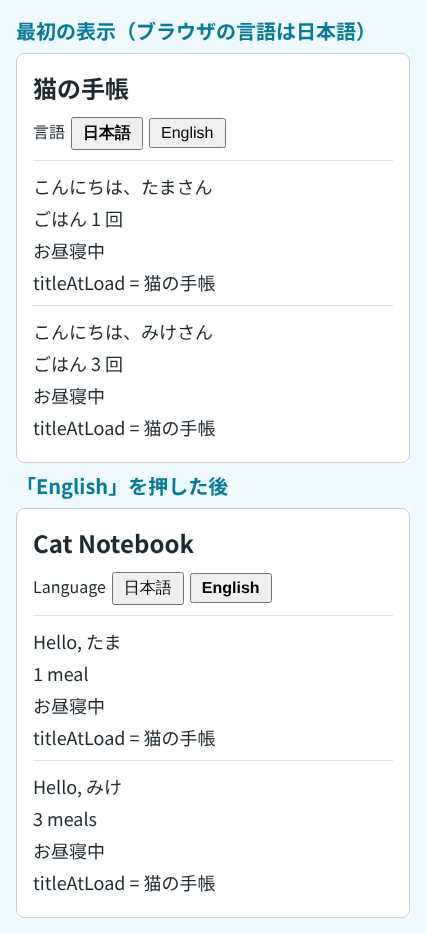426x934 pixels.
Task: Click titleAtLoad line in the Hello, たま entry
Action: 125,739
